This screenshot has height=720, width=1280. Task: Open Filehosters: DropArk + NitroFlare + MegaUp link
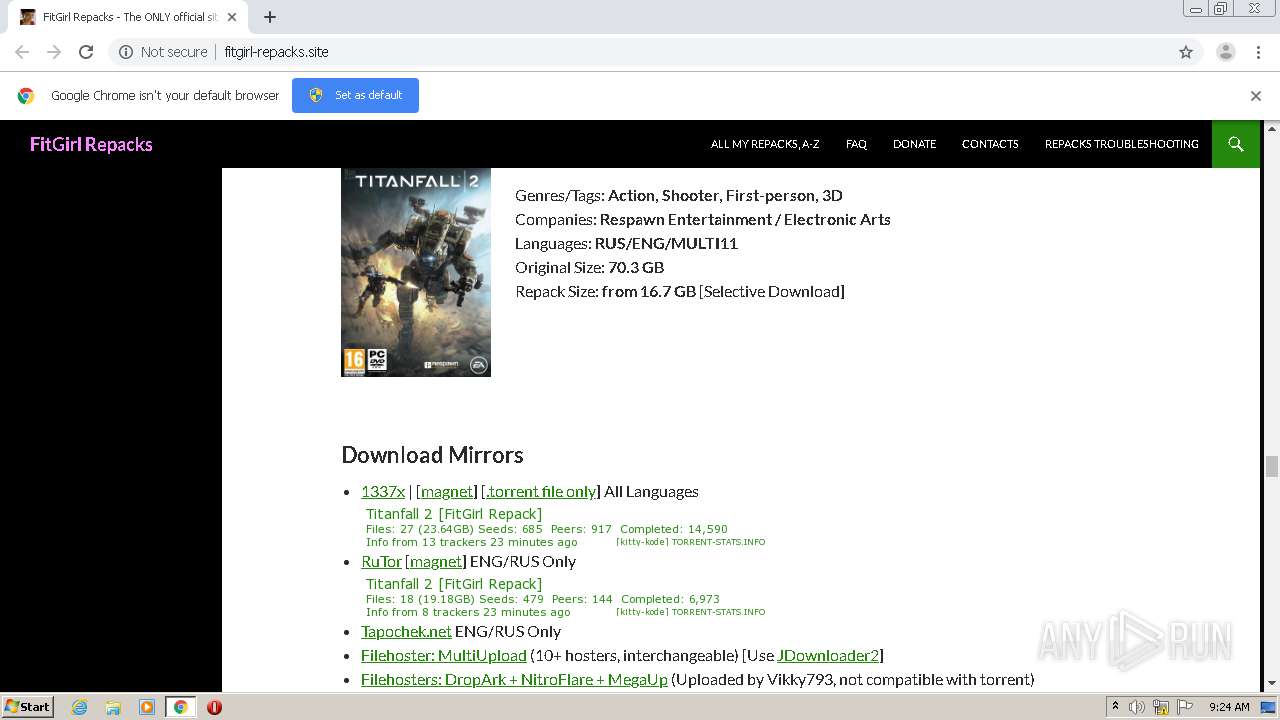(x=514, y=679)
